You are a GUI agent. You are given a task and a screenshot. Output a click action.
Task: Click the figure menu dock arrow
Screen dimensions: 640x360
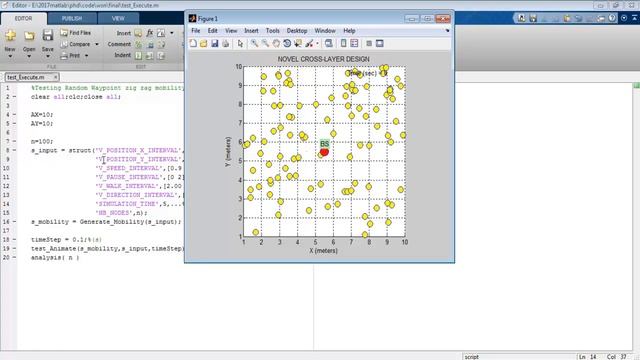click(447, 31)
